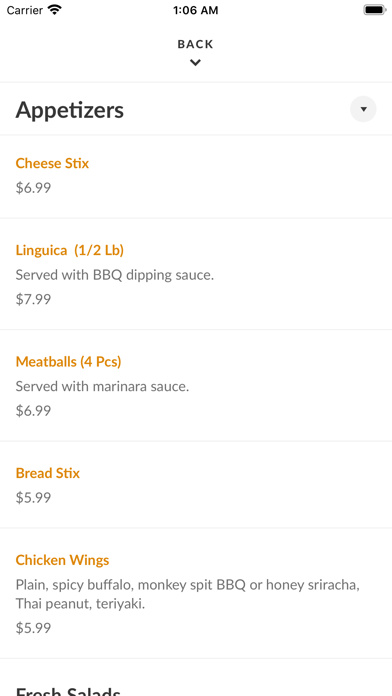This screenshot has height=696, width=392.
Task: Tap 'Served with marinara sauce' description
Action: [103, 386]
